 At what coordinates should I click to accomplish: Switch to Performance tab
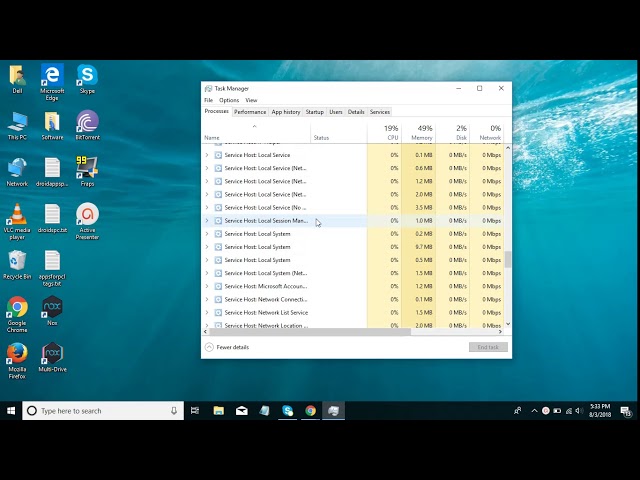tap(250, 112)
